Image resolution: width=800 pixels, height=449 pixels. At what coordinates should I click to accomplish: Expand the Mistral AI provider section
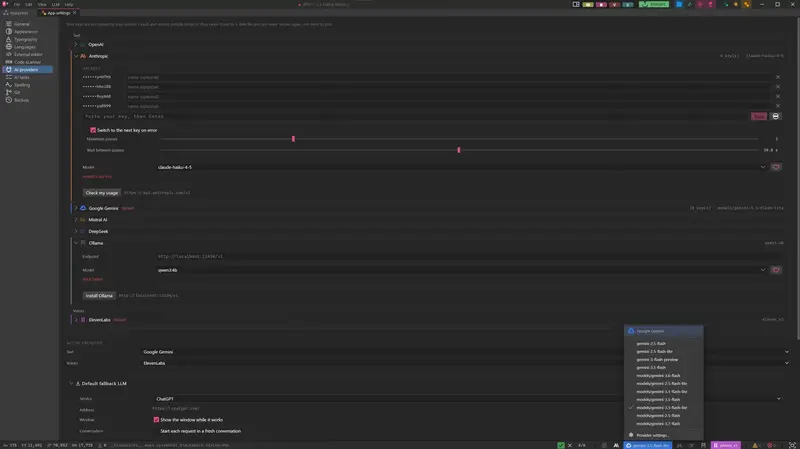click(x=76, y=220)
